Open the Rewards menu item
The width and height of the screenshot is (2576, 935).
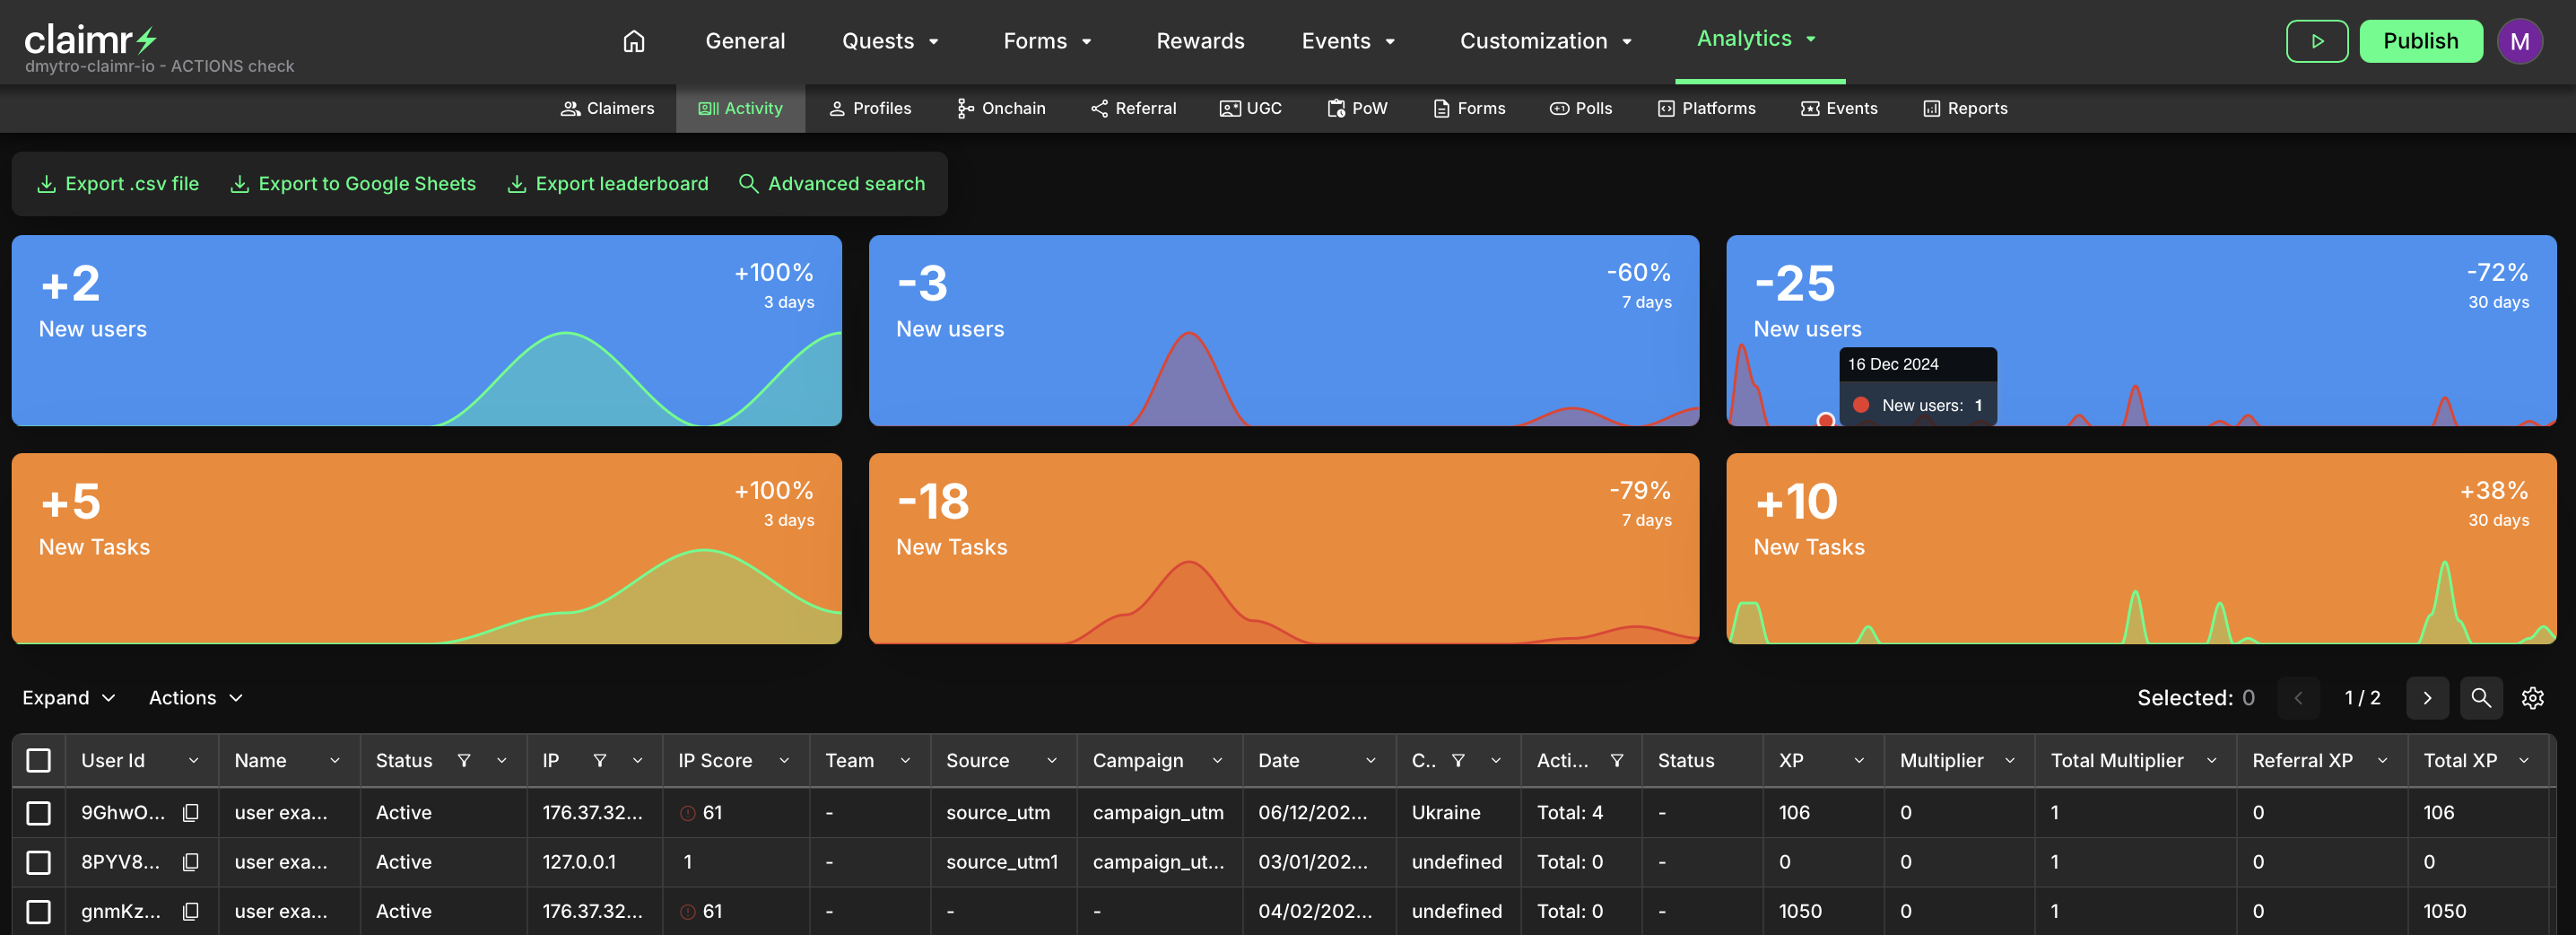(1200, 41)
